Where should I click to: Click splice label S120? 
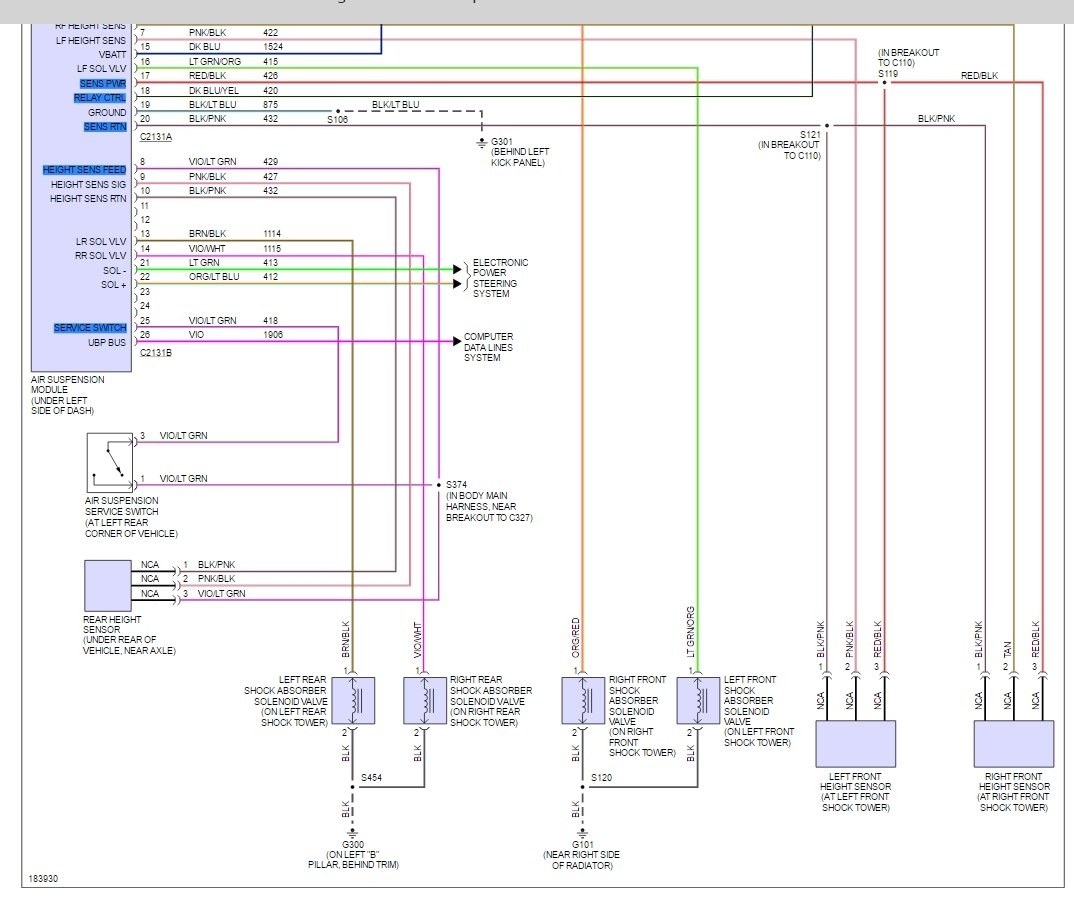[601, 777]
